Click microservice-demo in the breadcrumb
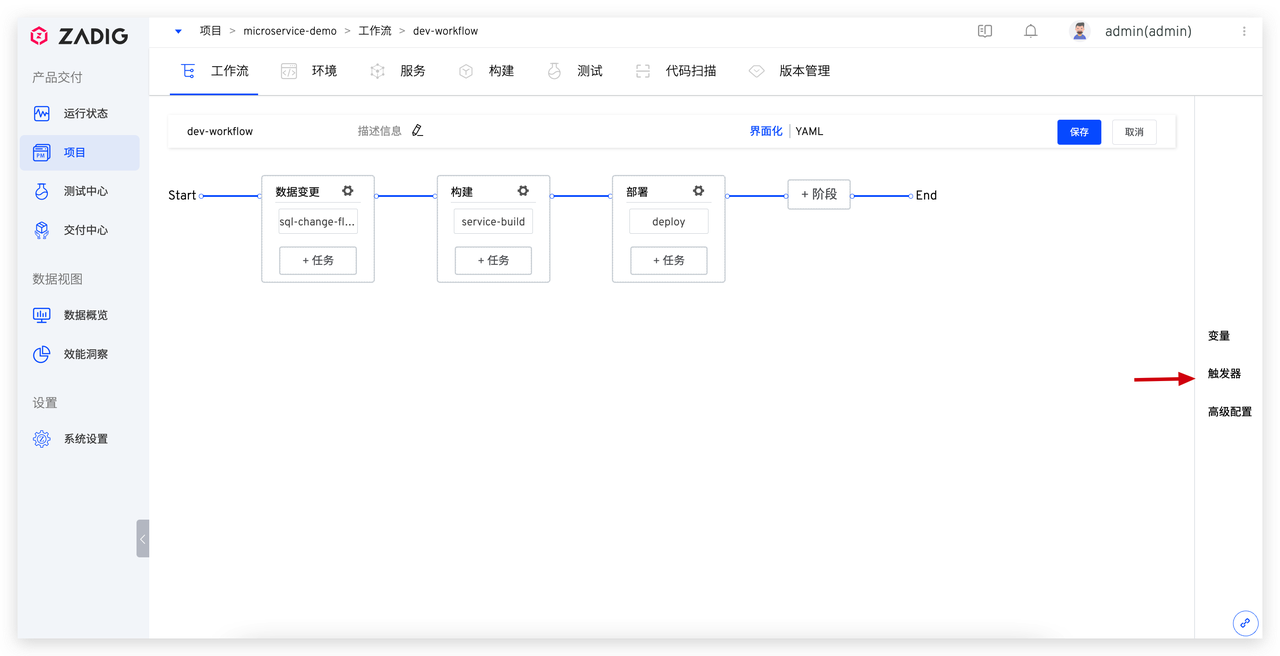1280x656 pixels. point(290,31)
